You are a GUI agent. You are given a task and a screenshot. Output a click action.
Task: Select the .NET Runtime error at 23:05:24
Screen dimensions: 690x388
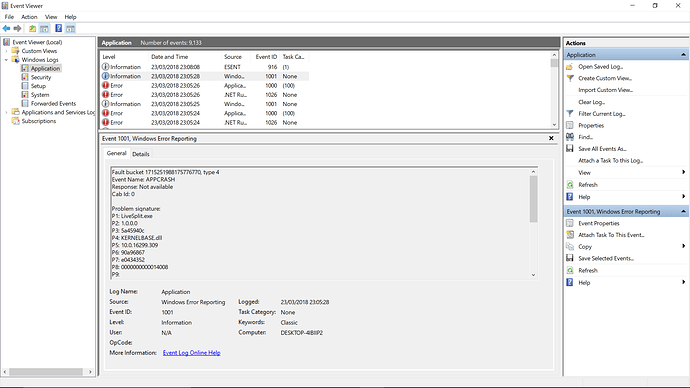[205, 122]
